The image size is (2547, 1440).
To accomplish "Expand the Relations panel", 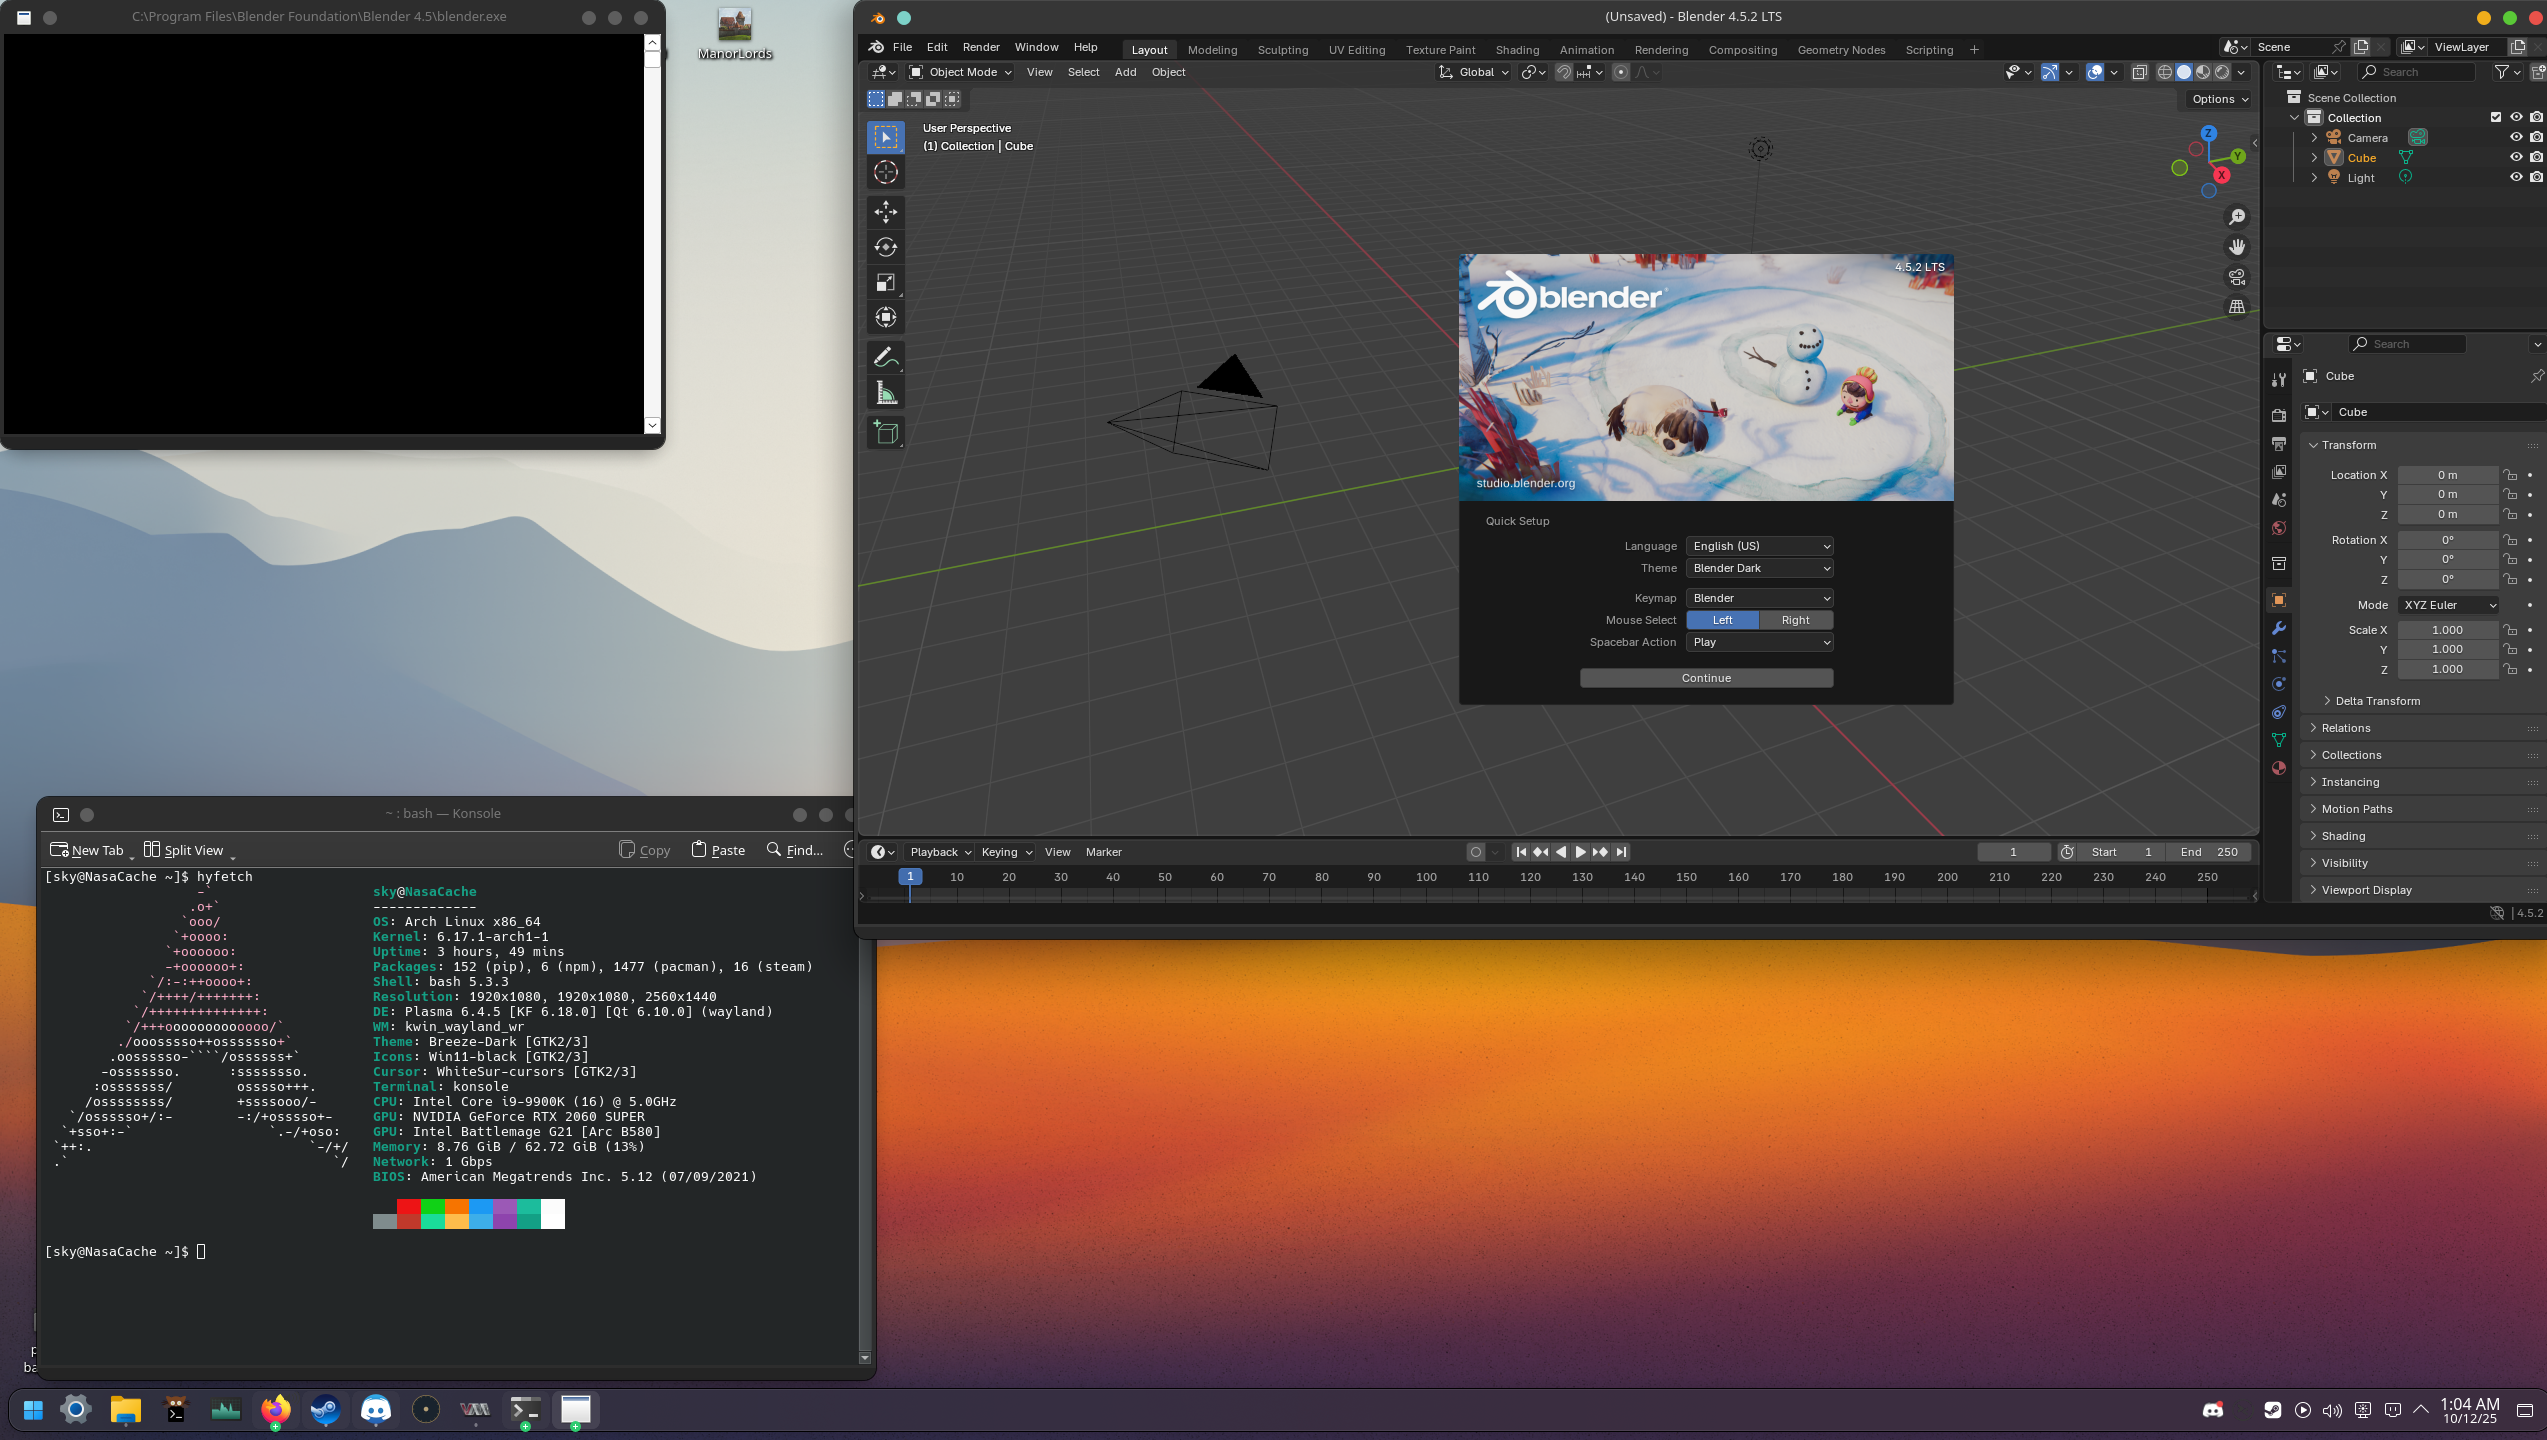I will coord(2346,728).
